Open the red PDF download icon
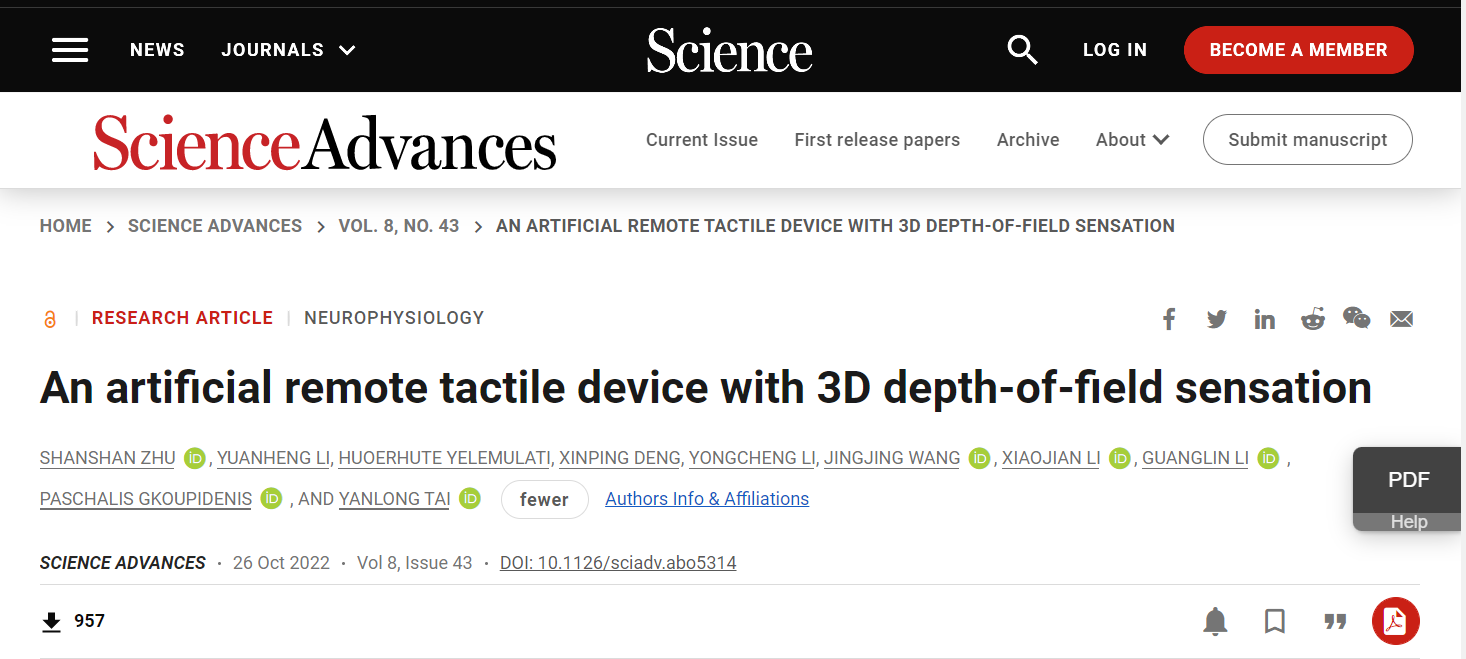 pyautogui.click(x=1395, y=621)
